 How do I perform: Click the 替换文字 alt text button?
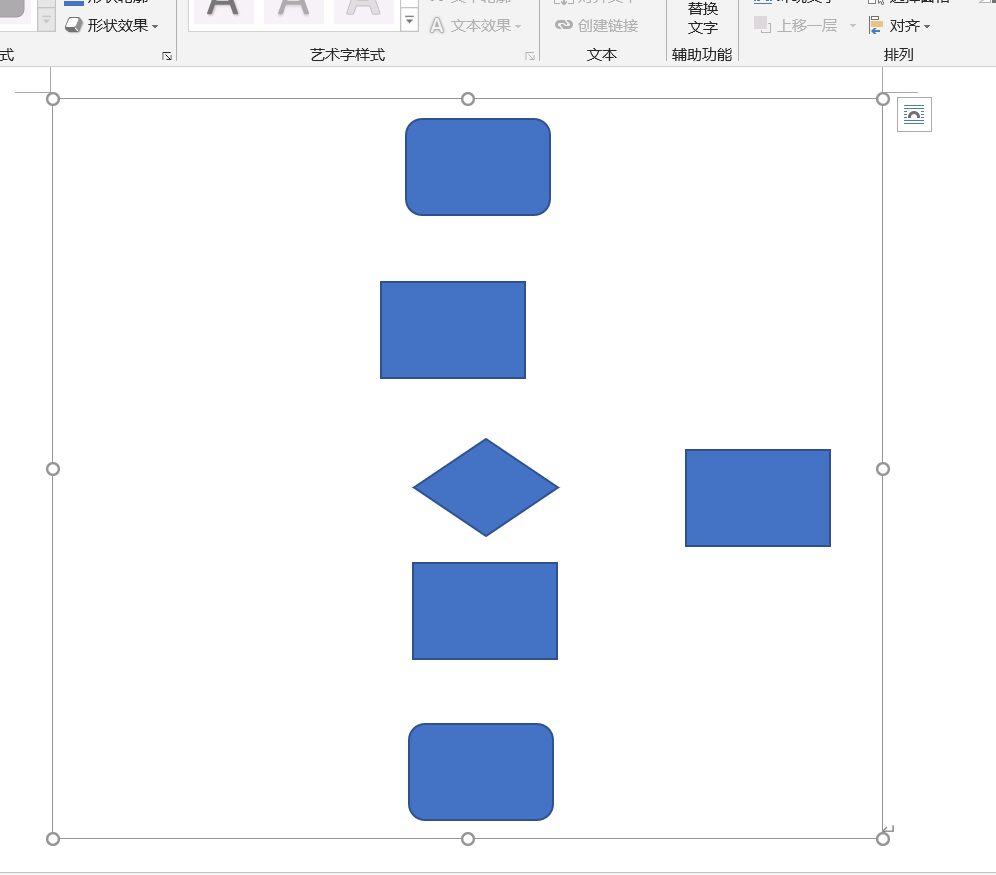click(x=703, y=18)
